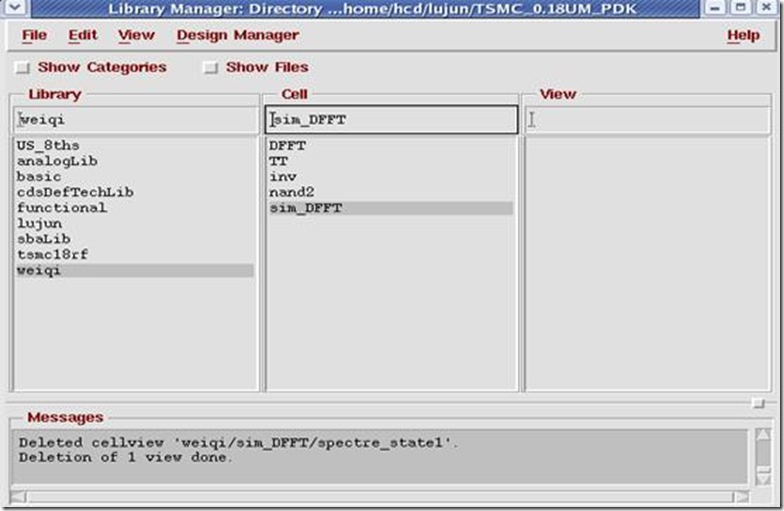Open the Design Manager menu
This screenshot has width=784, height=511.
tap(237, 35)
